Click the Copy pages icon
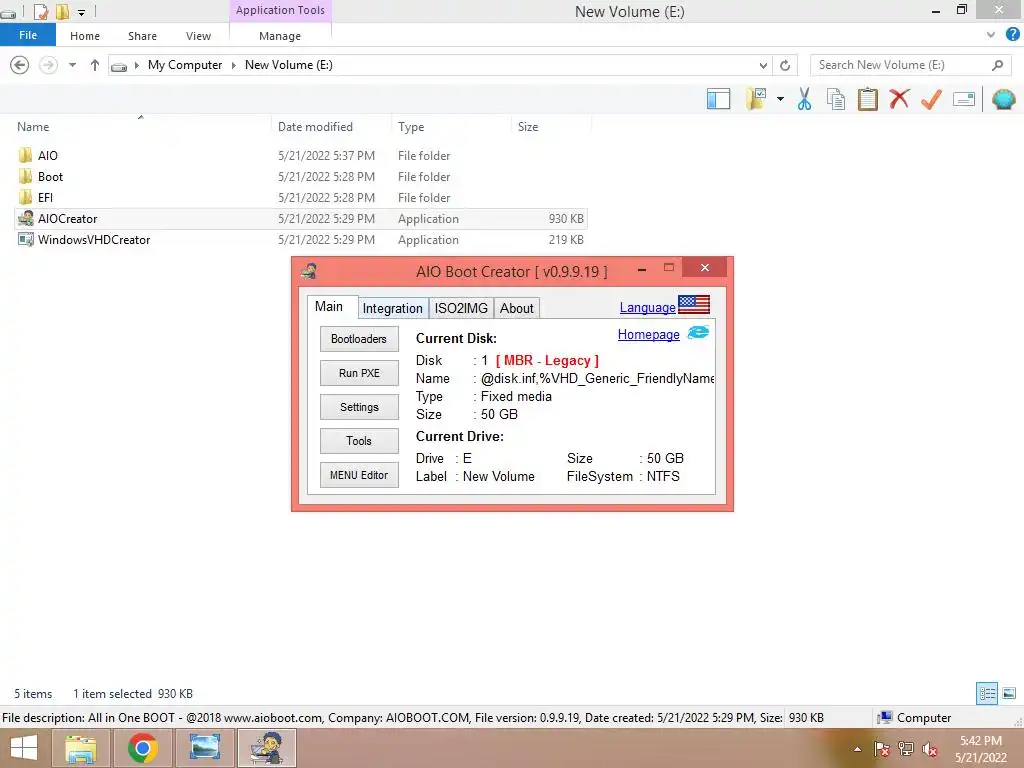Image resolution: width=1024 pixels, height=768 pixels. point(836,99)
